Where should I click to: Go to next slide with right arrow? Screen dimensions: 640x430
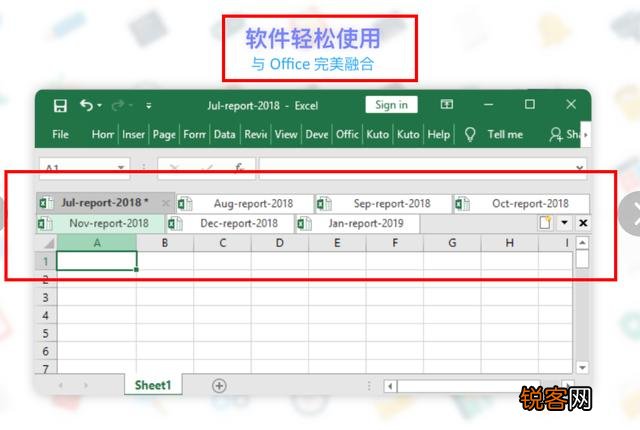[x=631, y=214]
